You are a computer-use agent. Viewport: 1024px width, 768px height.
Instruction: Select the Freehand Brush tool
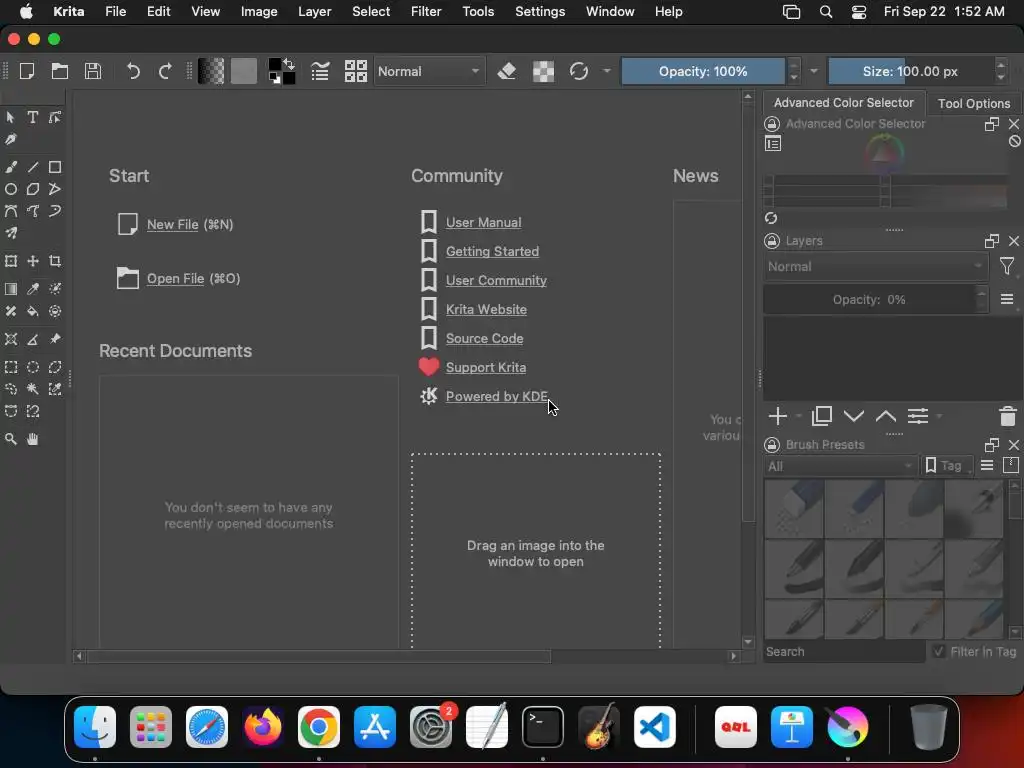click(11, 167)
